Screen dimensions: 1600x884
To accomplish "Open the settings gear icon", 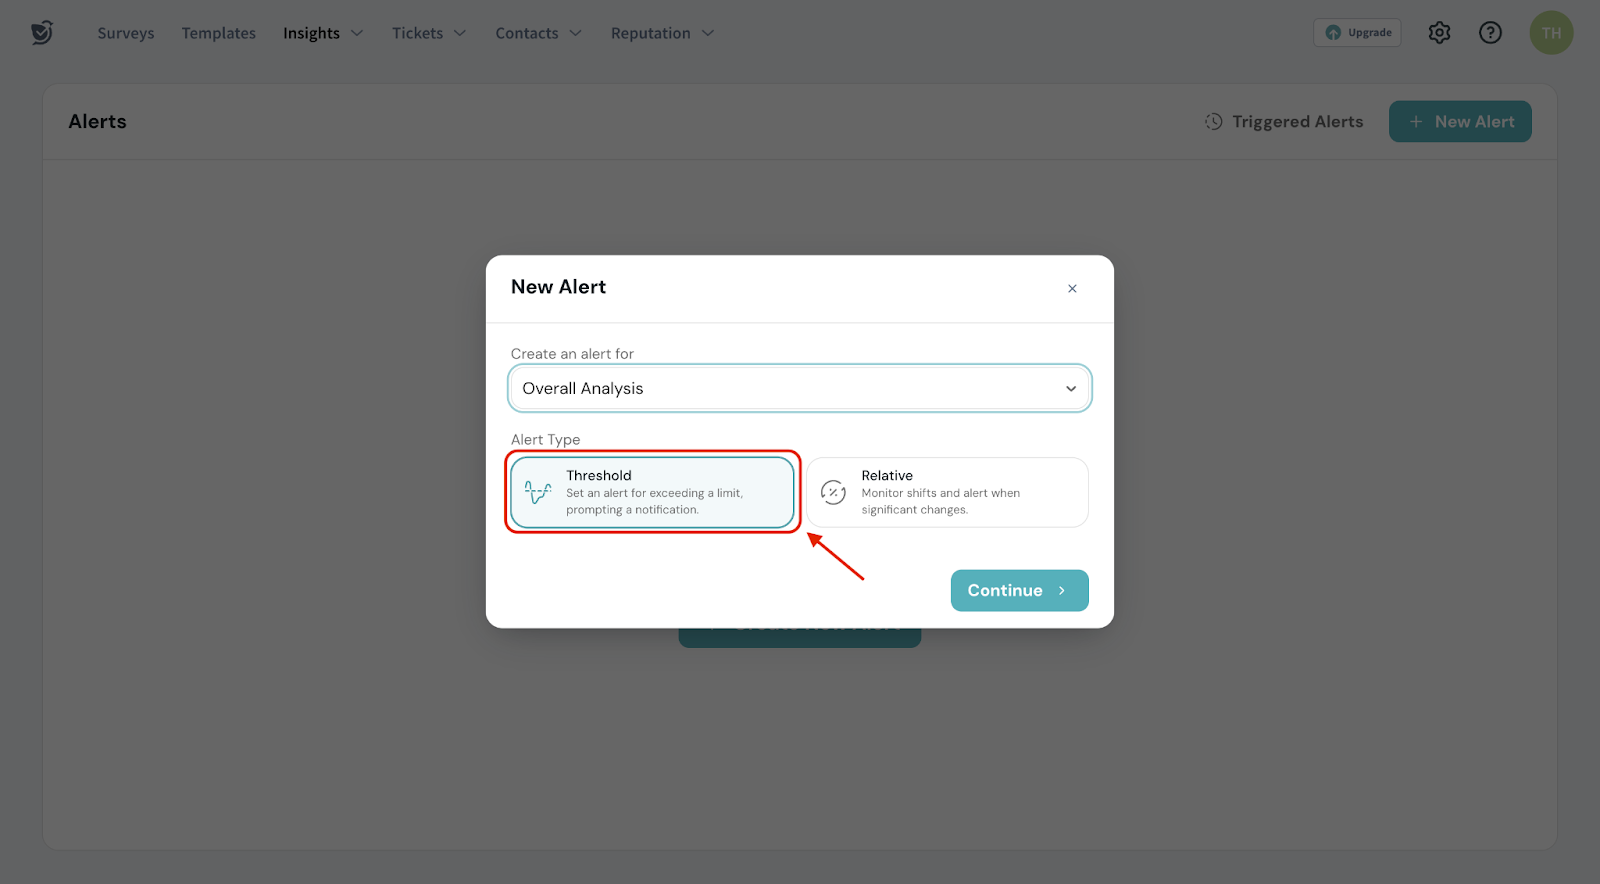I will [x=1439, y=33].
